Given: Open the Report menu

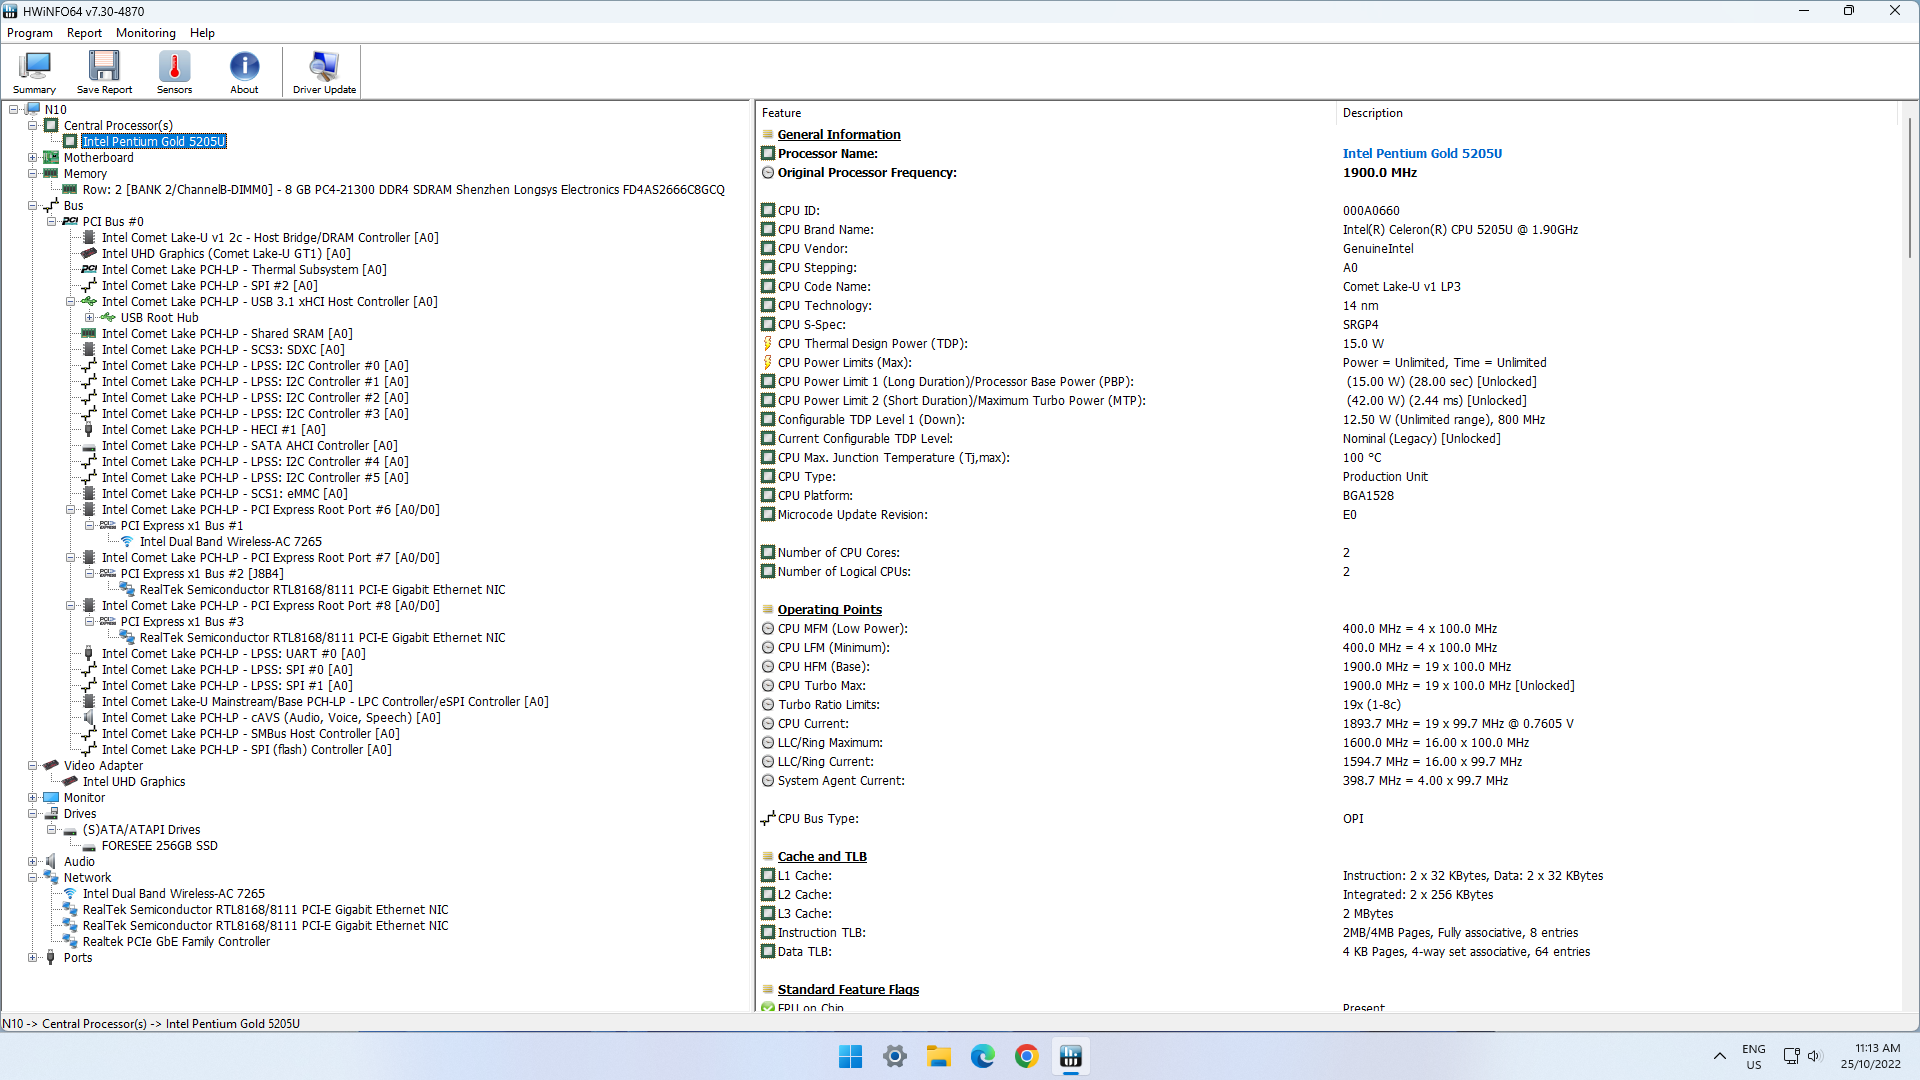Looking at the screenshot, I should tap(84, 33).
